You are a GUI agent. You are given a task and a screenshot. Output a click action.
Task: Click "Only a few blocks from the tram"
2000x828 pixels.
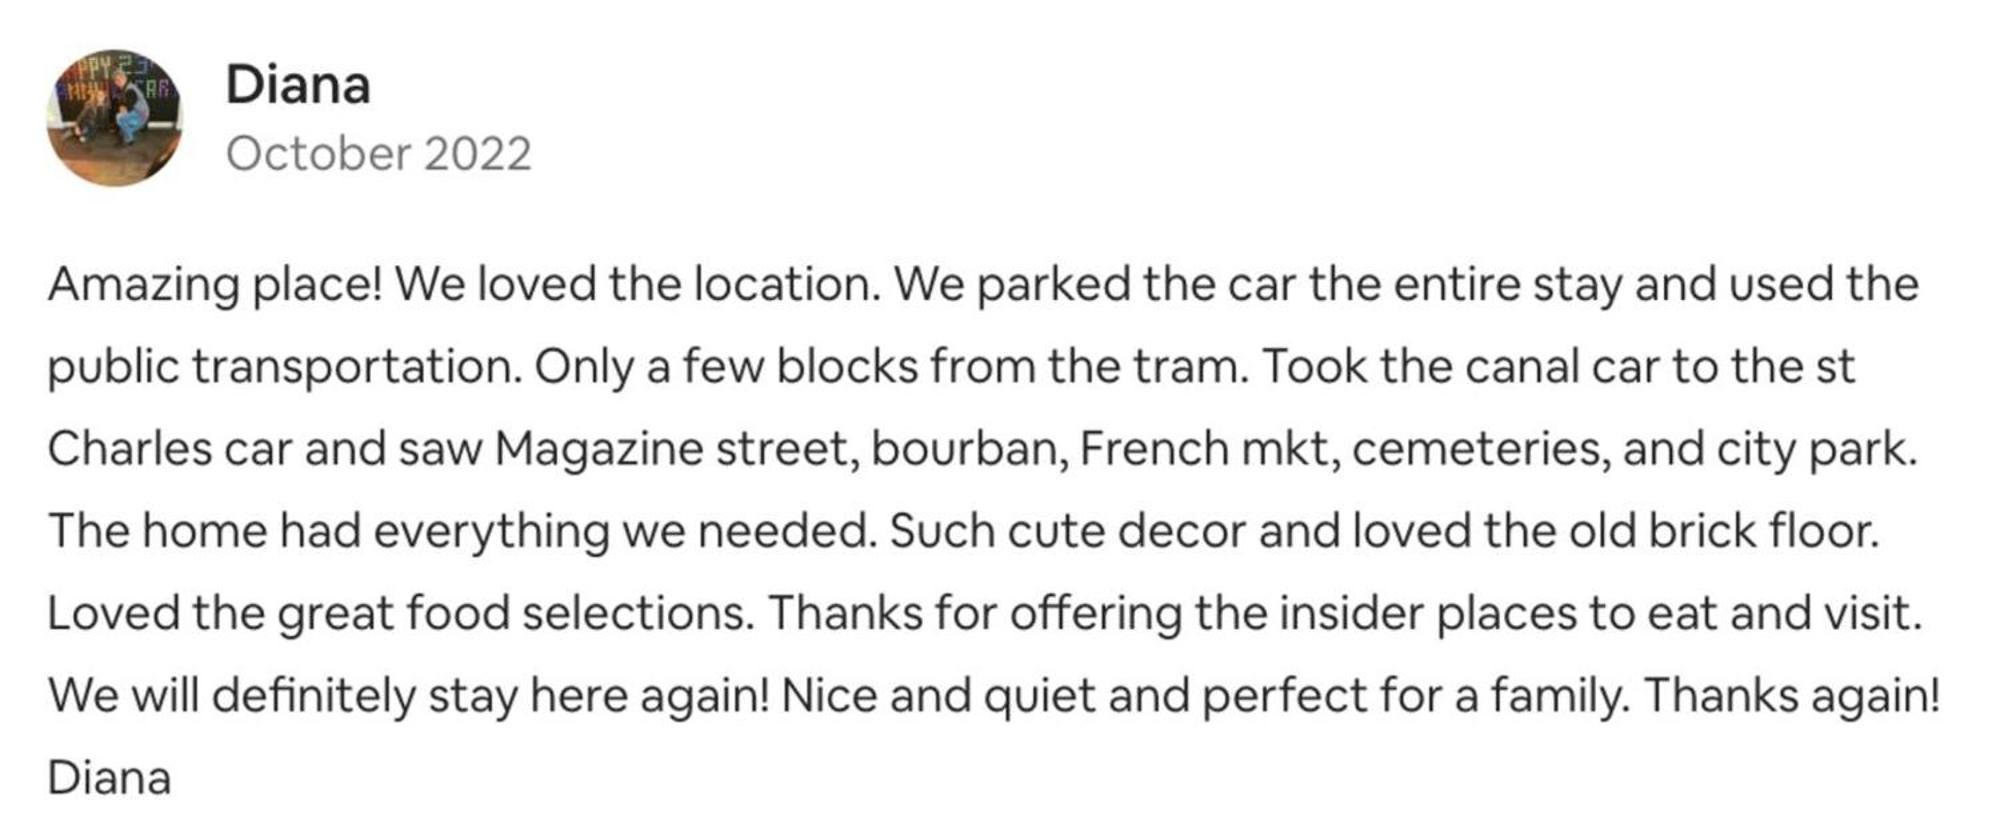tap(890, 367)
